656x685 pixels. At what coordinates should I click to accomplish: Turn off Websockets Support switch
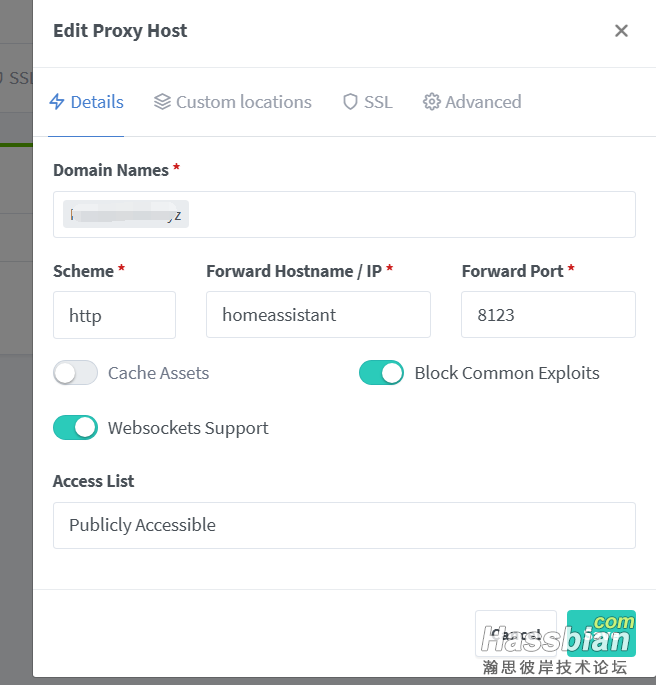pos(75,427)
